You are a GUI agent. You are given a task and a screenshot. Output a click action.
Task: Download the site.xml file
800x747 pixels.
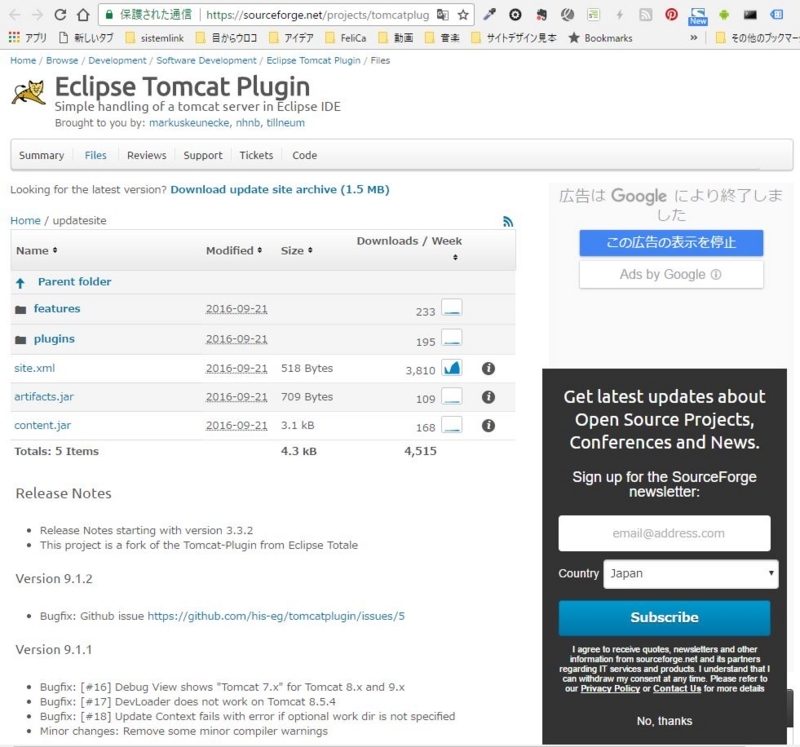click(x=34, y=368)
